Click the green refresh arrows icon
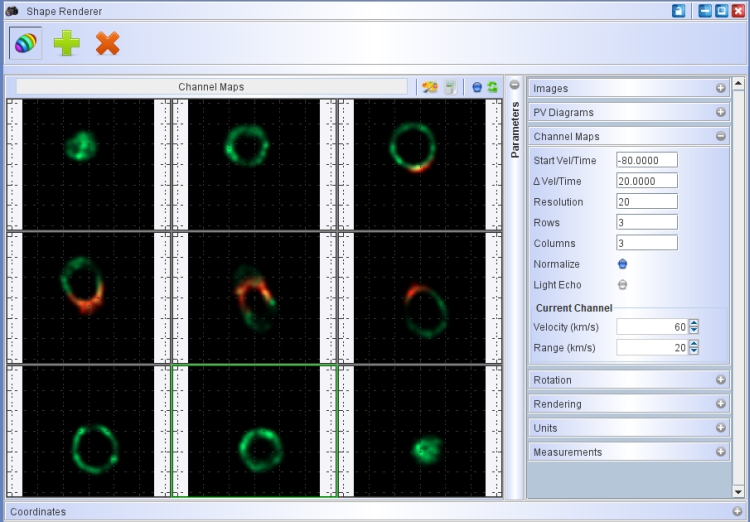Viewport: 750px width, 522px height. tap(492, 87)
